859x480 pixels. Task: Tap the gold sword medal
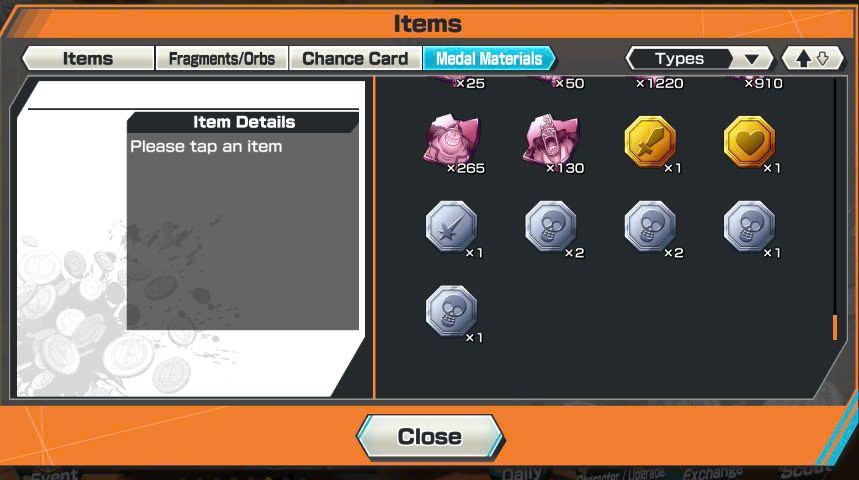point(650,142)
